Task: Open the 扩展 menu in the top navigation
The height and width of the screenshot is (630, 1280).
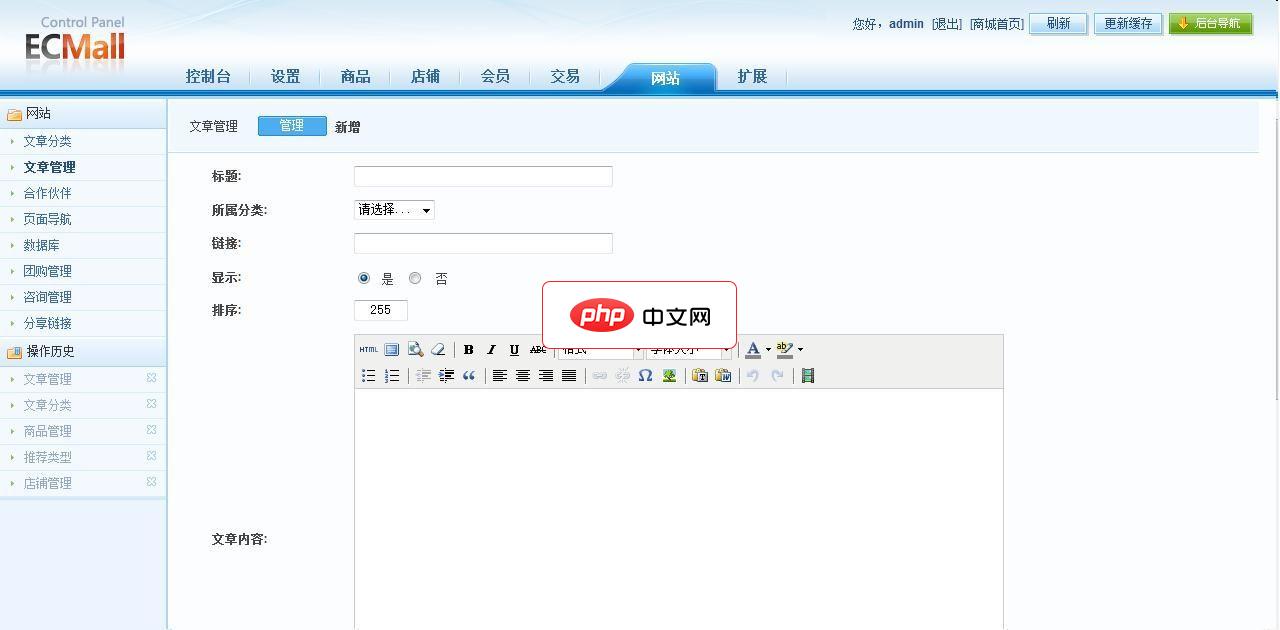Action: pyautogui.click(x=751, y=75)
